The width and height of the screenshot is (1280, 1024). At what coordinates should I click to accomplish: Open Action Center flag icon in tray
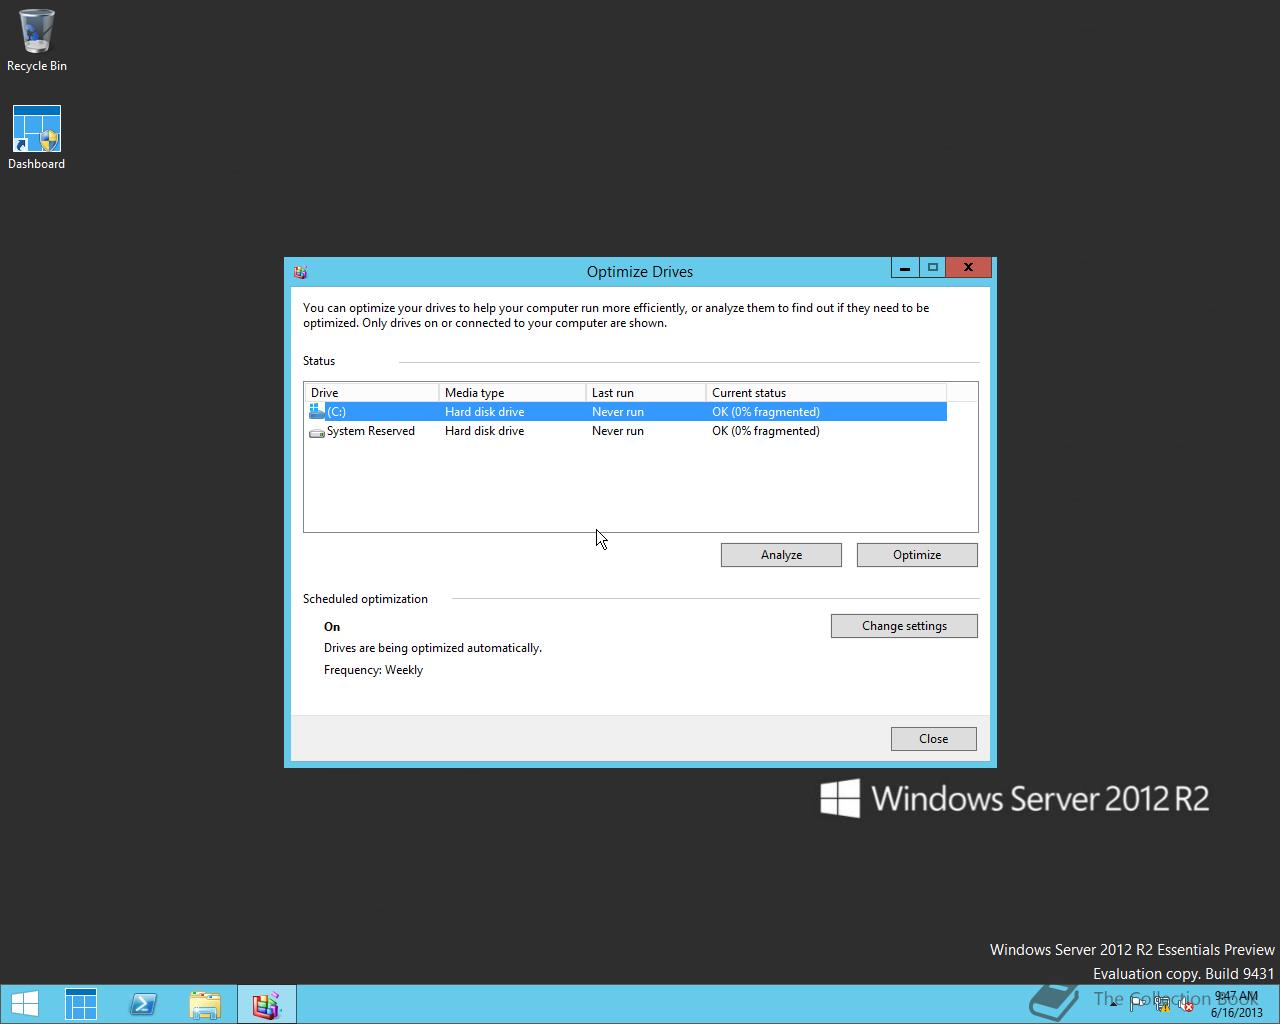point(1139,1005)
